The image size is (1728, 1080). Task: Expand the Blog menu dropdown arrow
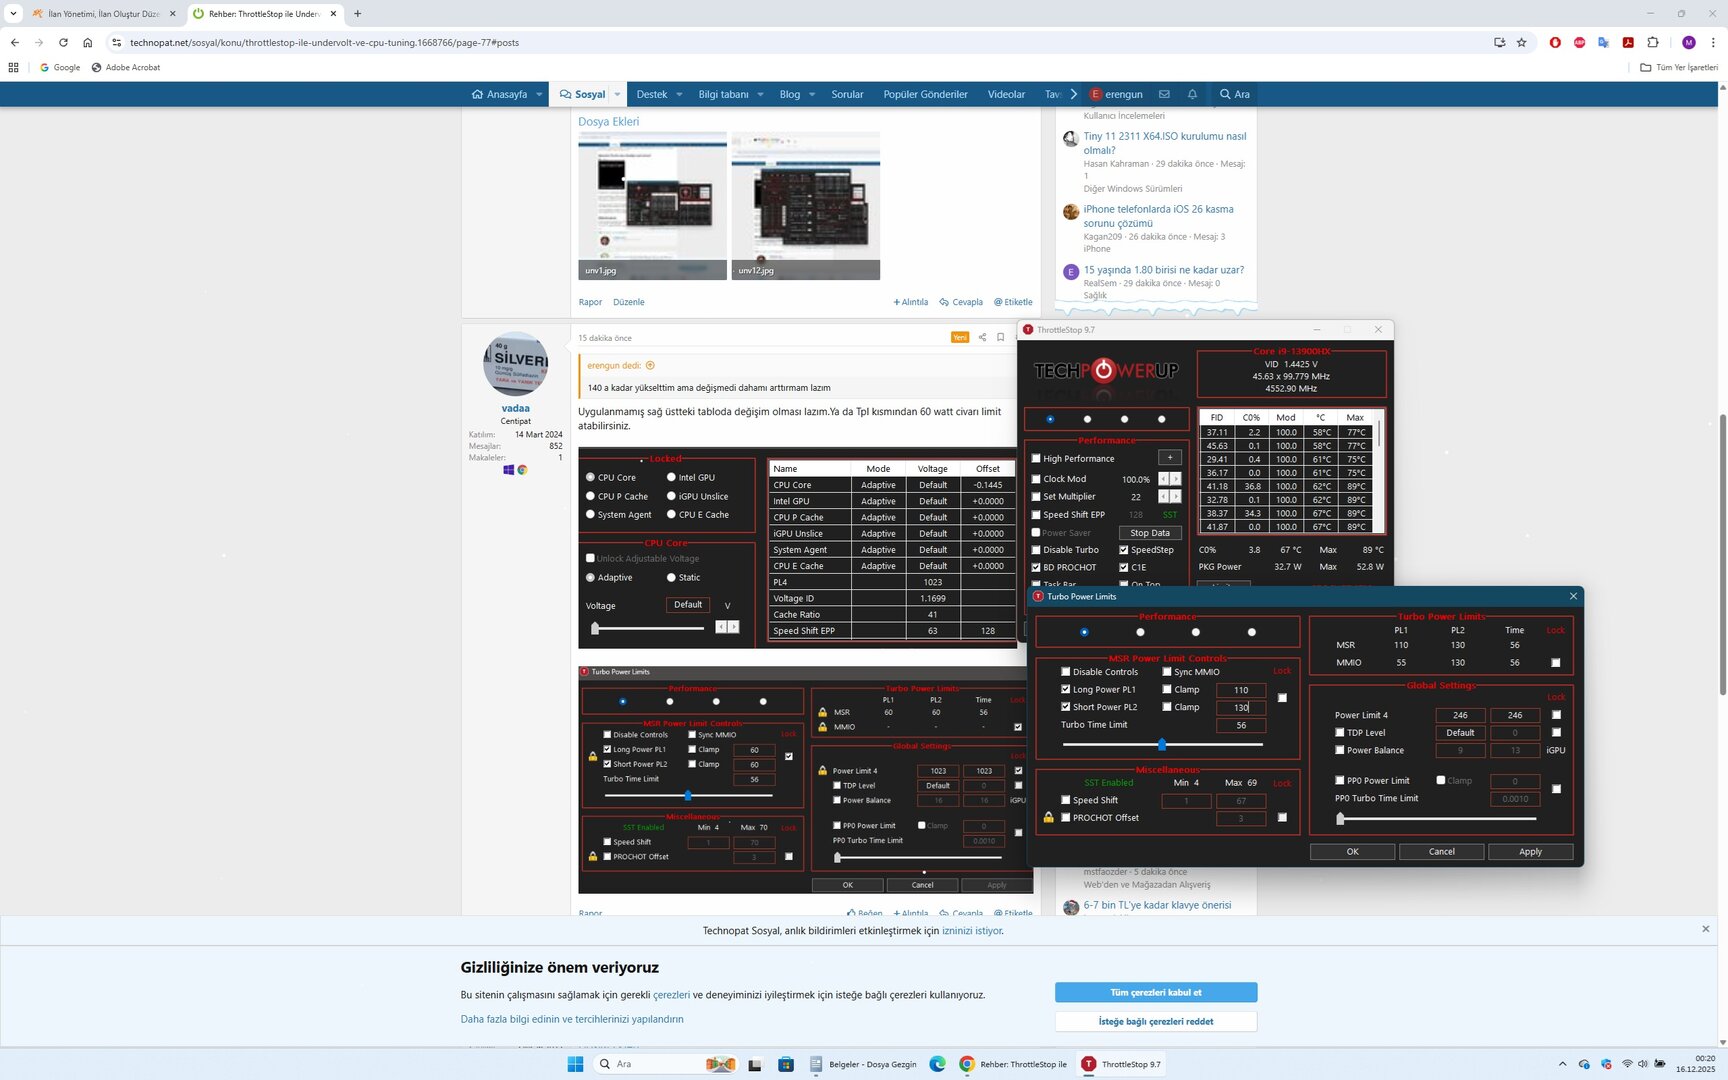pos(812,95)
